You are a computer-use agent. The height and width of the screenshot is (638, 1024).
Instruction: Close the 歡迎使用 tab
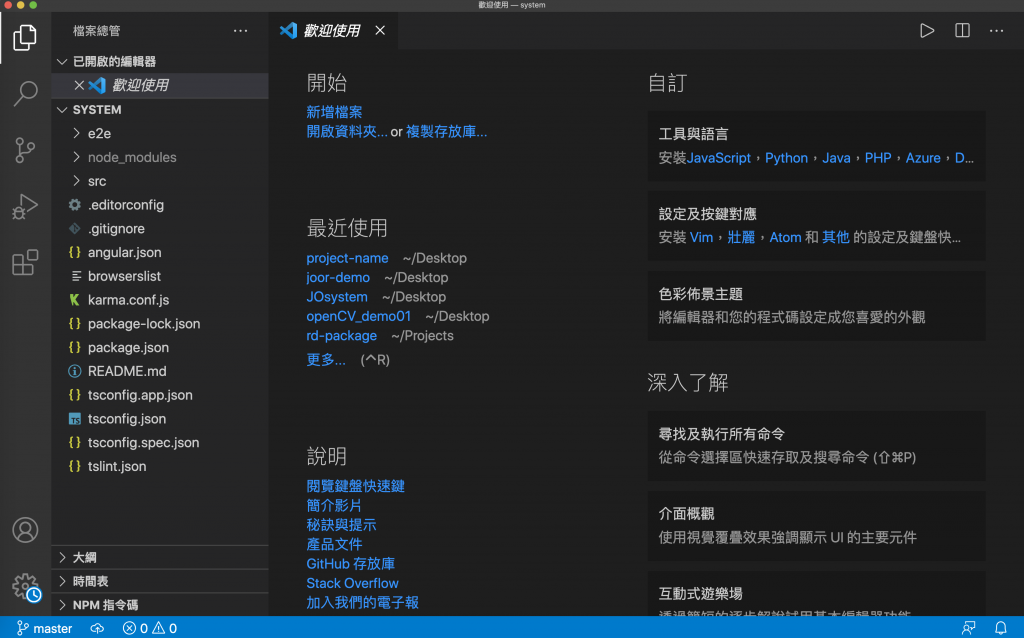point(380,31)
